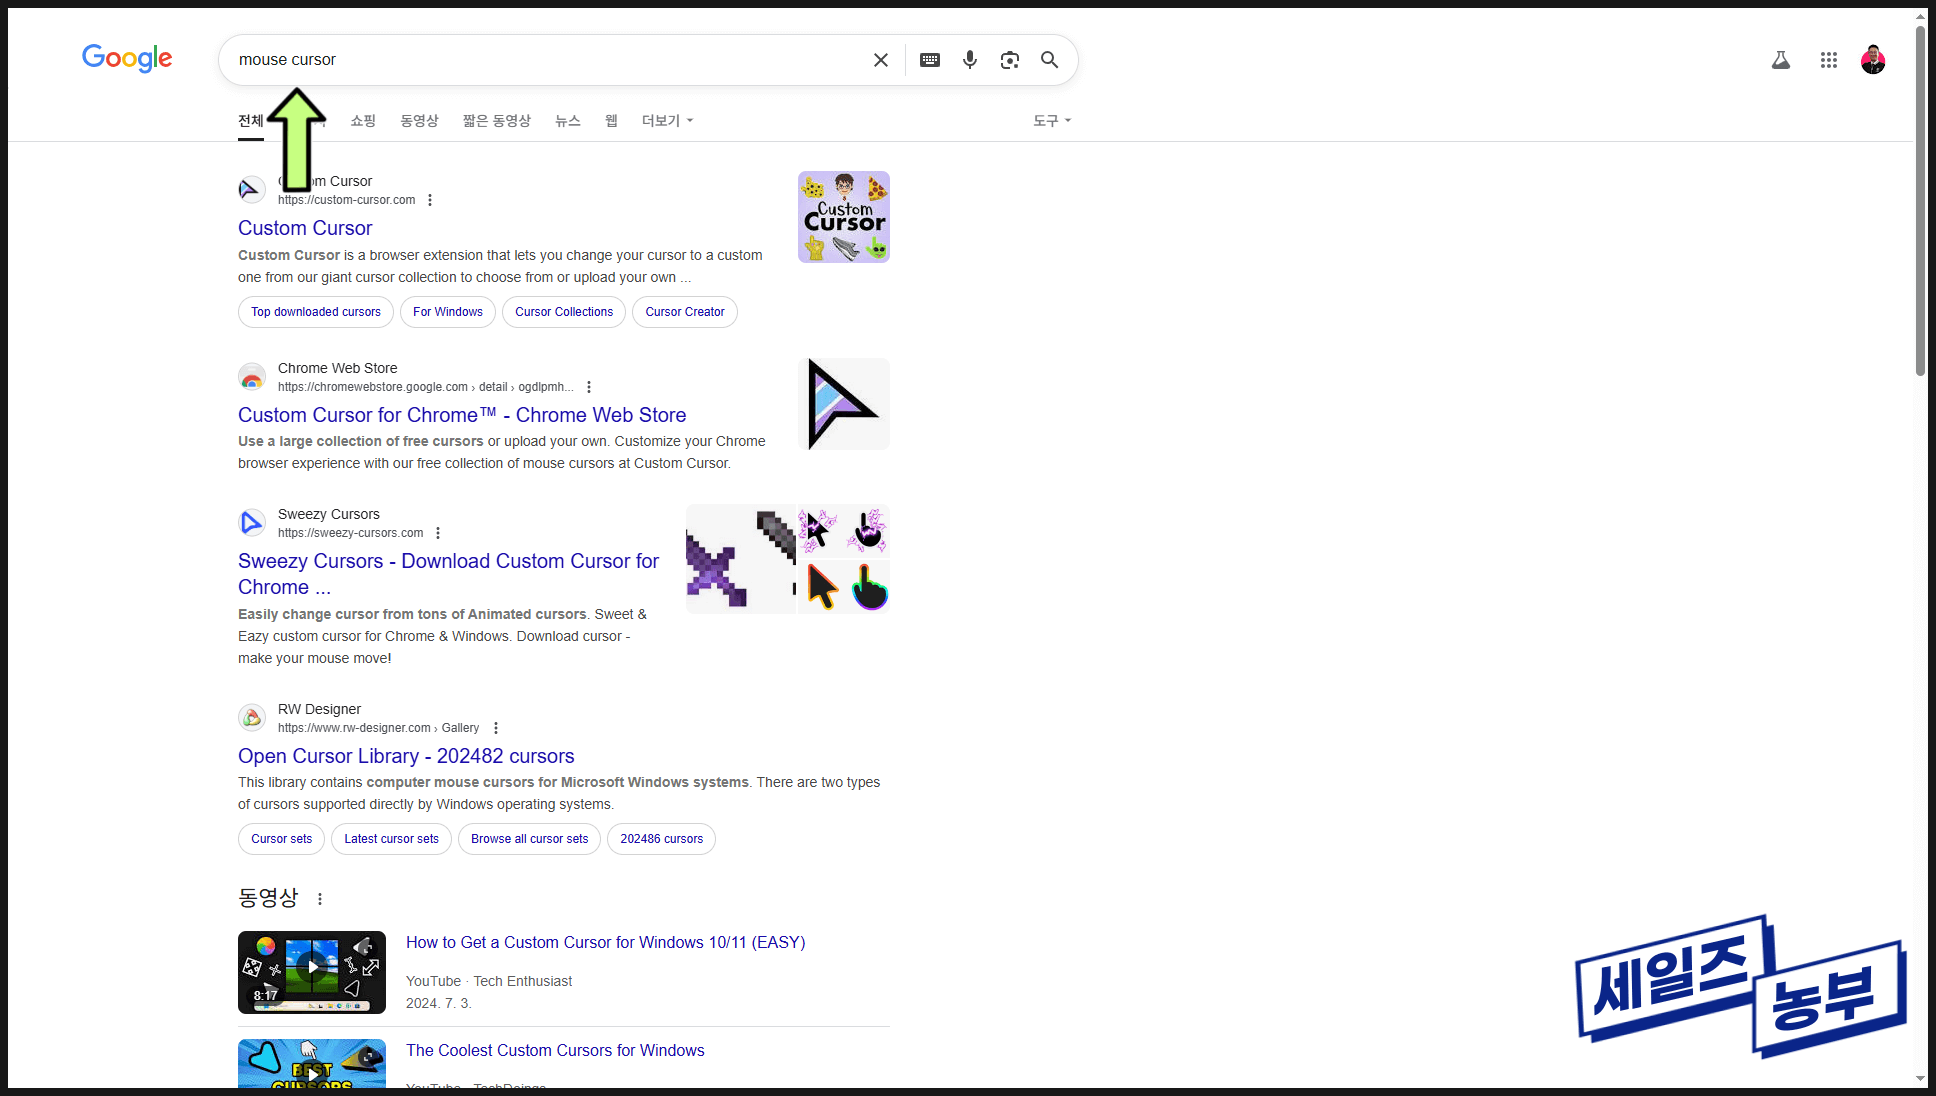Clear the search box with X icon
The image size is (1936, 1096).
(x=880, y=60)
